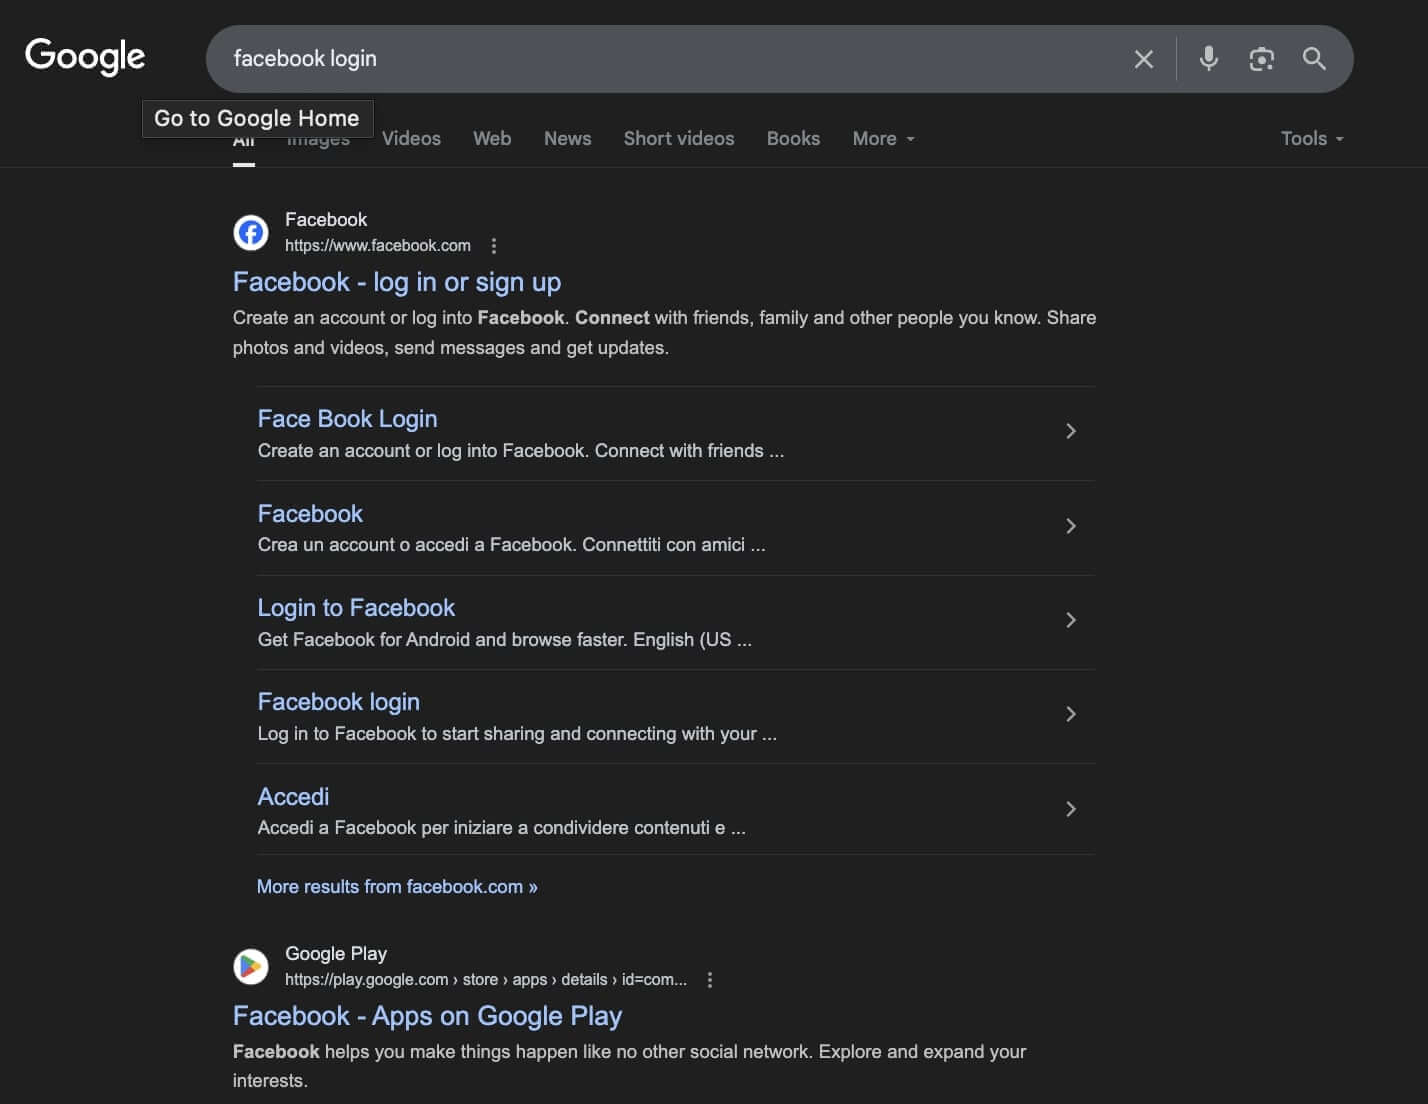Click the Google Play site name text
The width and height of the screenshot is (1428, 1104).
tap(336, 954)
